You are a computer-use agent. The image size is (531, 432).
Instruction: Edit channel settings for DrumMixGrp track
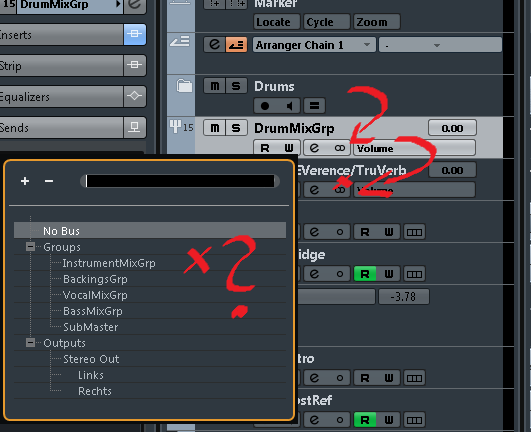[x=314, y=148]
